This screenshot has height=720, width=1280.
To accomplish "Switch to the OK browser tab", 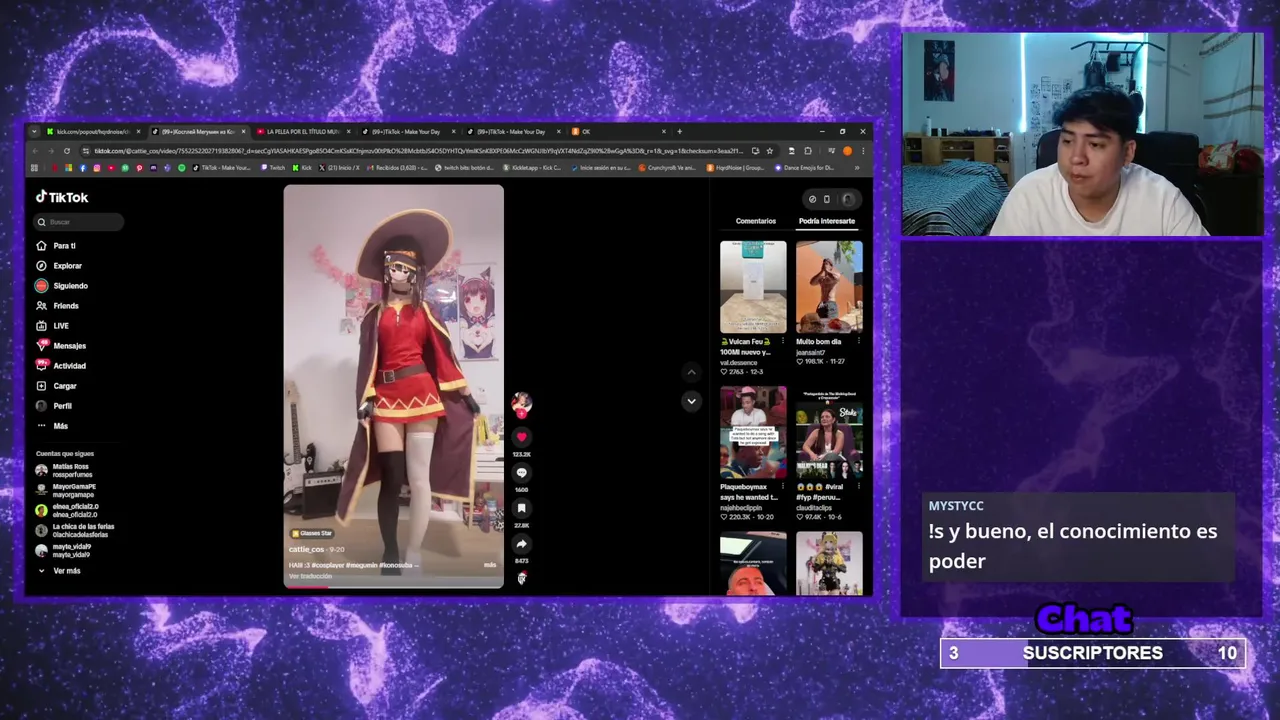I will coord(618,131).
